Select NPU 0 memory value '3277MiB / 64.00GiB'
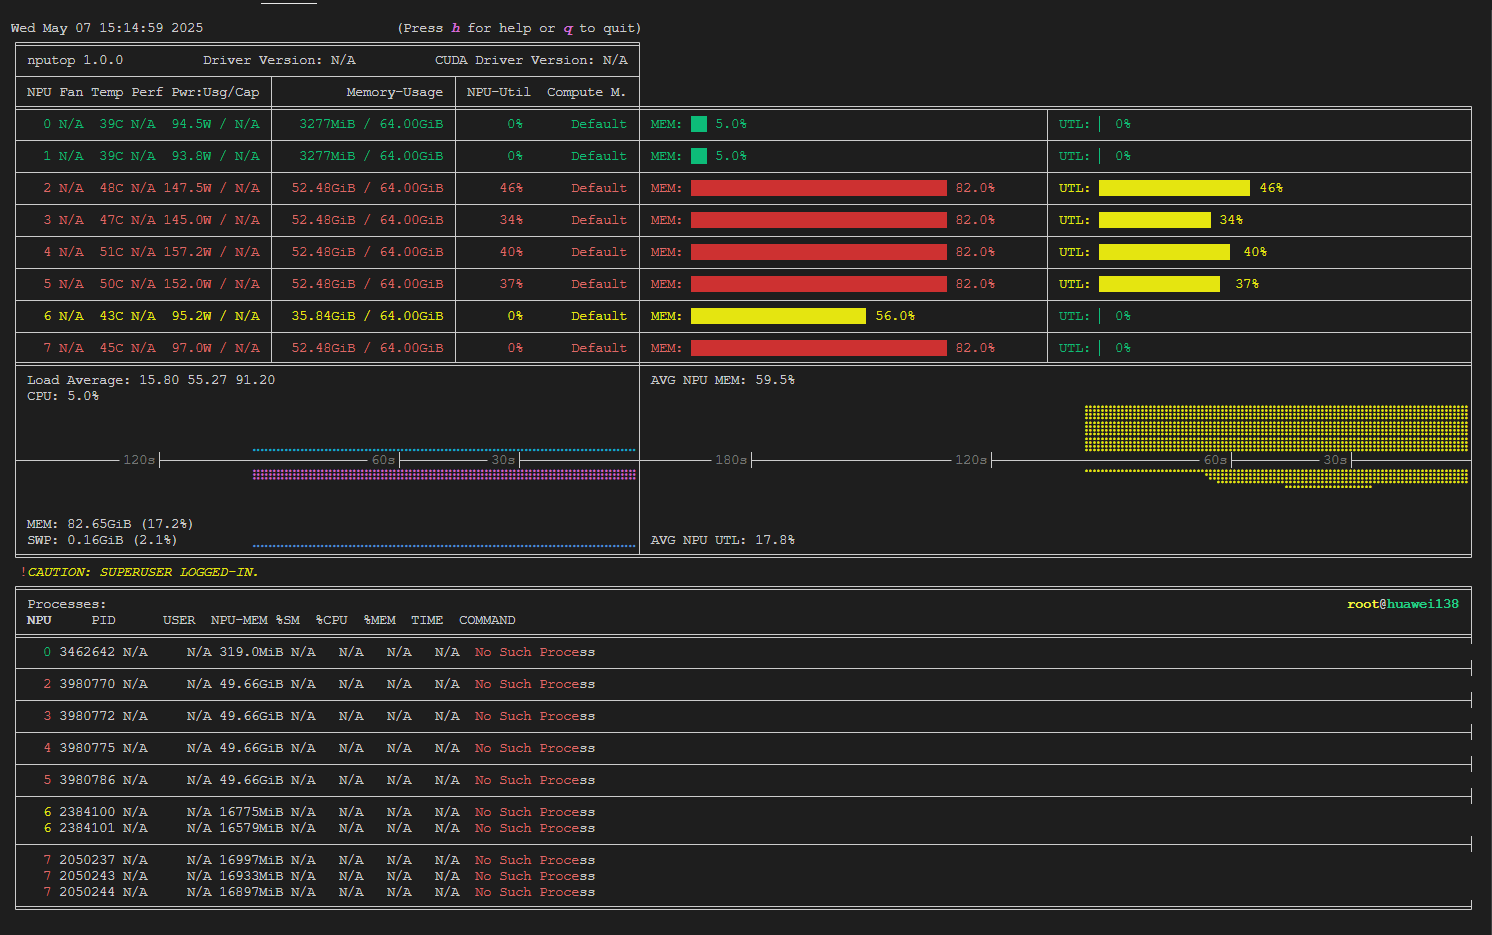The width and height of the screenshot is (1492, 935). (x=371, y=124)
